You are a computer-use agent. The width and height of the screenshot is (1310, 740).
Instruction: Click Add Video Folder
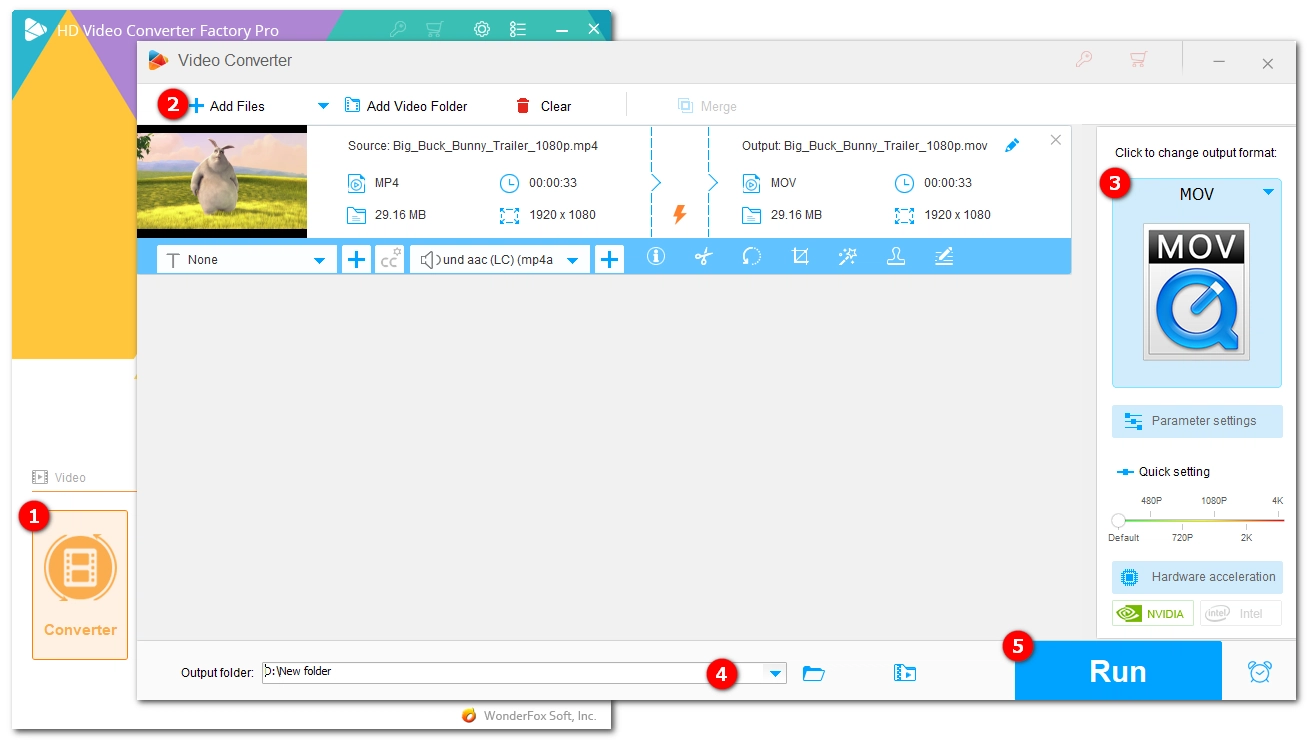pyautogui.click(x=406, y=106)
